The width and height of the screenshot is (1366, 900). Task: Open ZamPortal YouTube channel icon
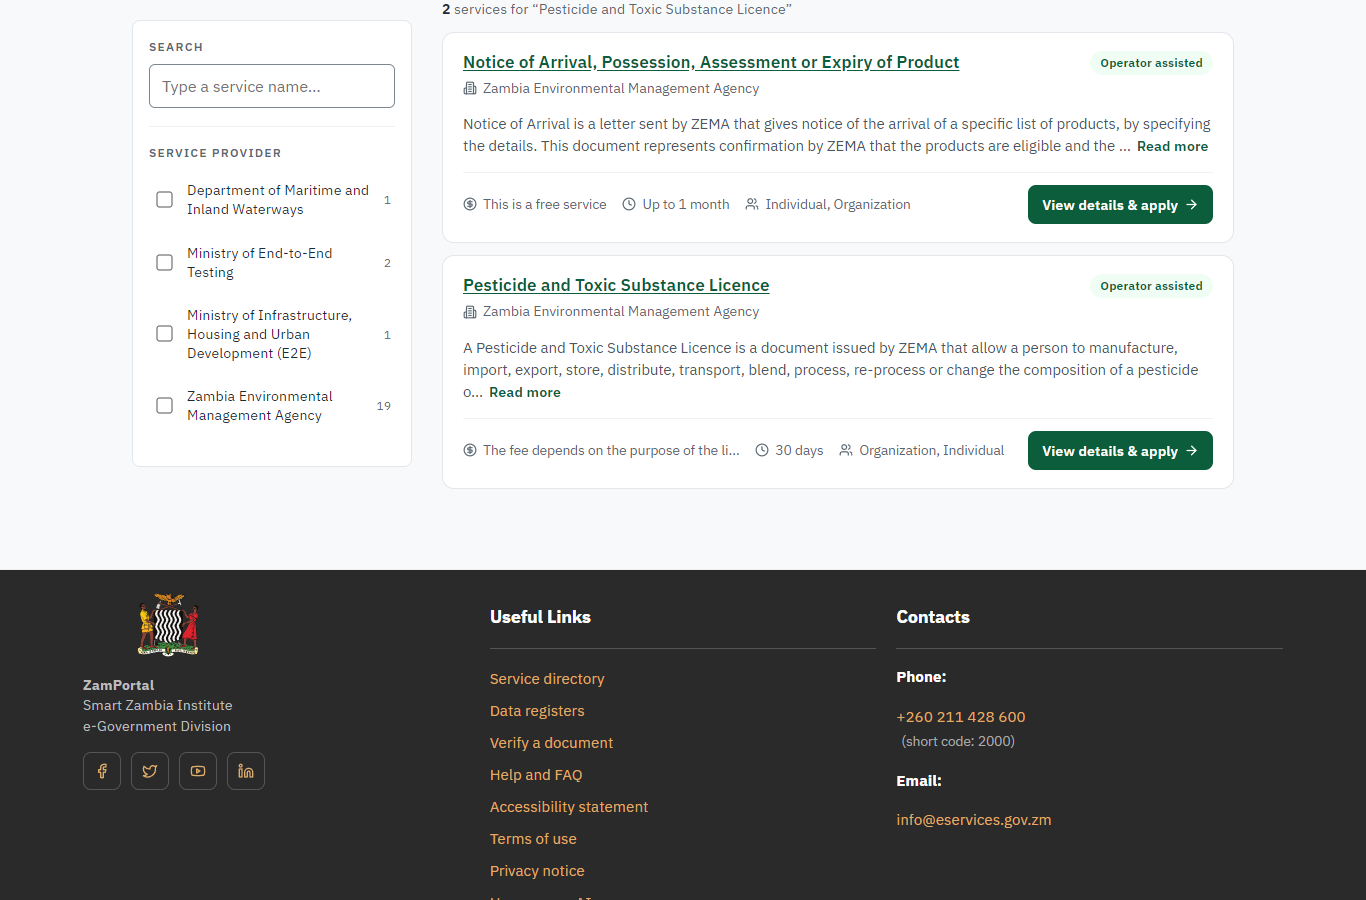(x=198, y=771)
